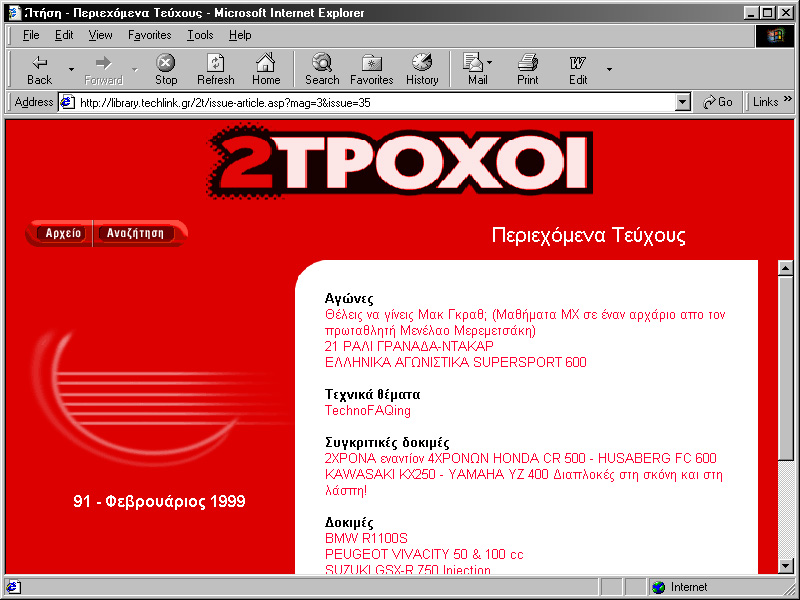Open the Search toolbar icon
Screen dimensions: 800x600
point(322,62)
